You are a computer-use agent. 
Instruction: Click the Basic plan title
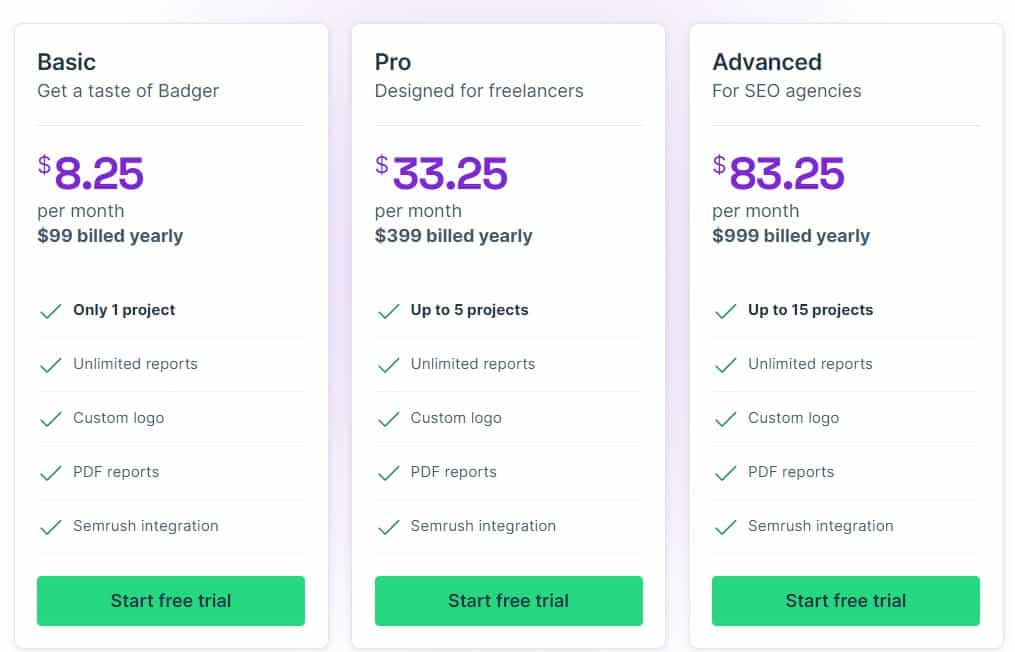click(x=69, y=62)
